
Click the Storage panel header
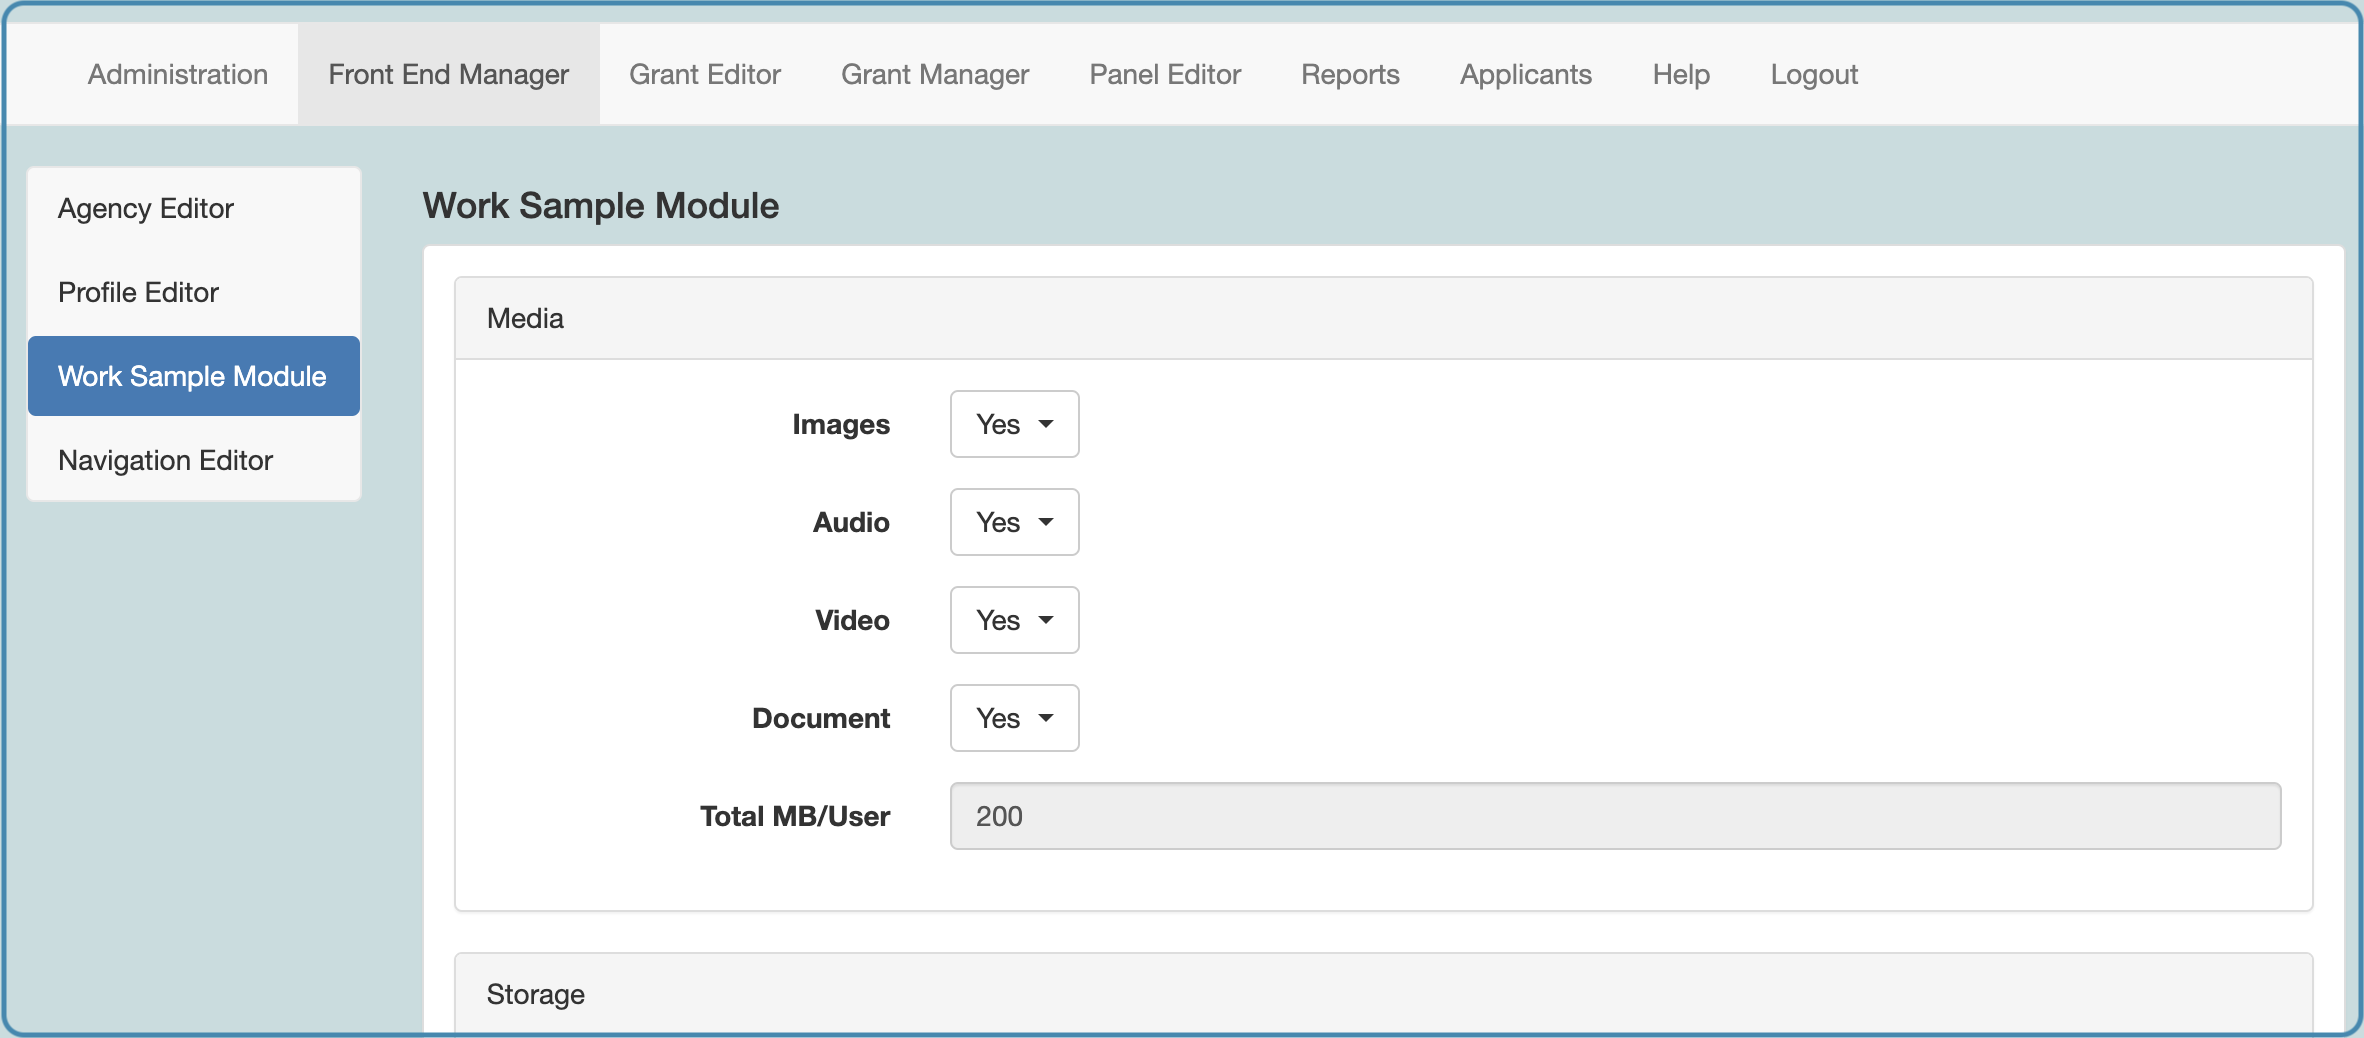tap(1384, 993)
